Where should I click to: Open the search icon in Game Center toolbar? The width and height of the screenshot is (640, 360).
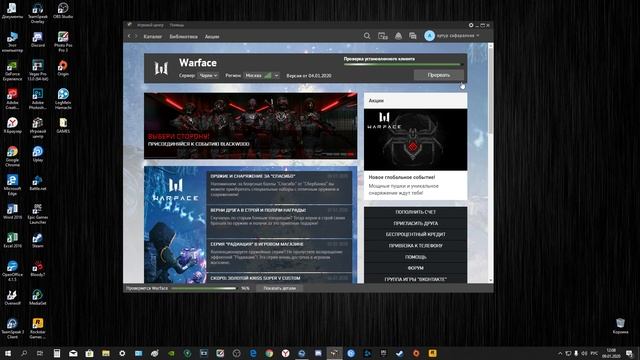[367, 36]
